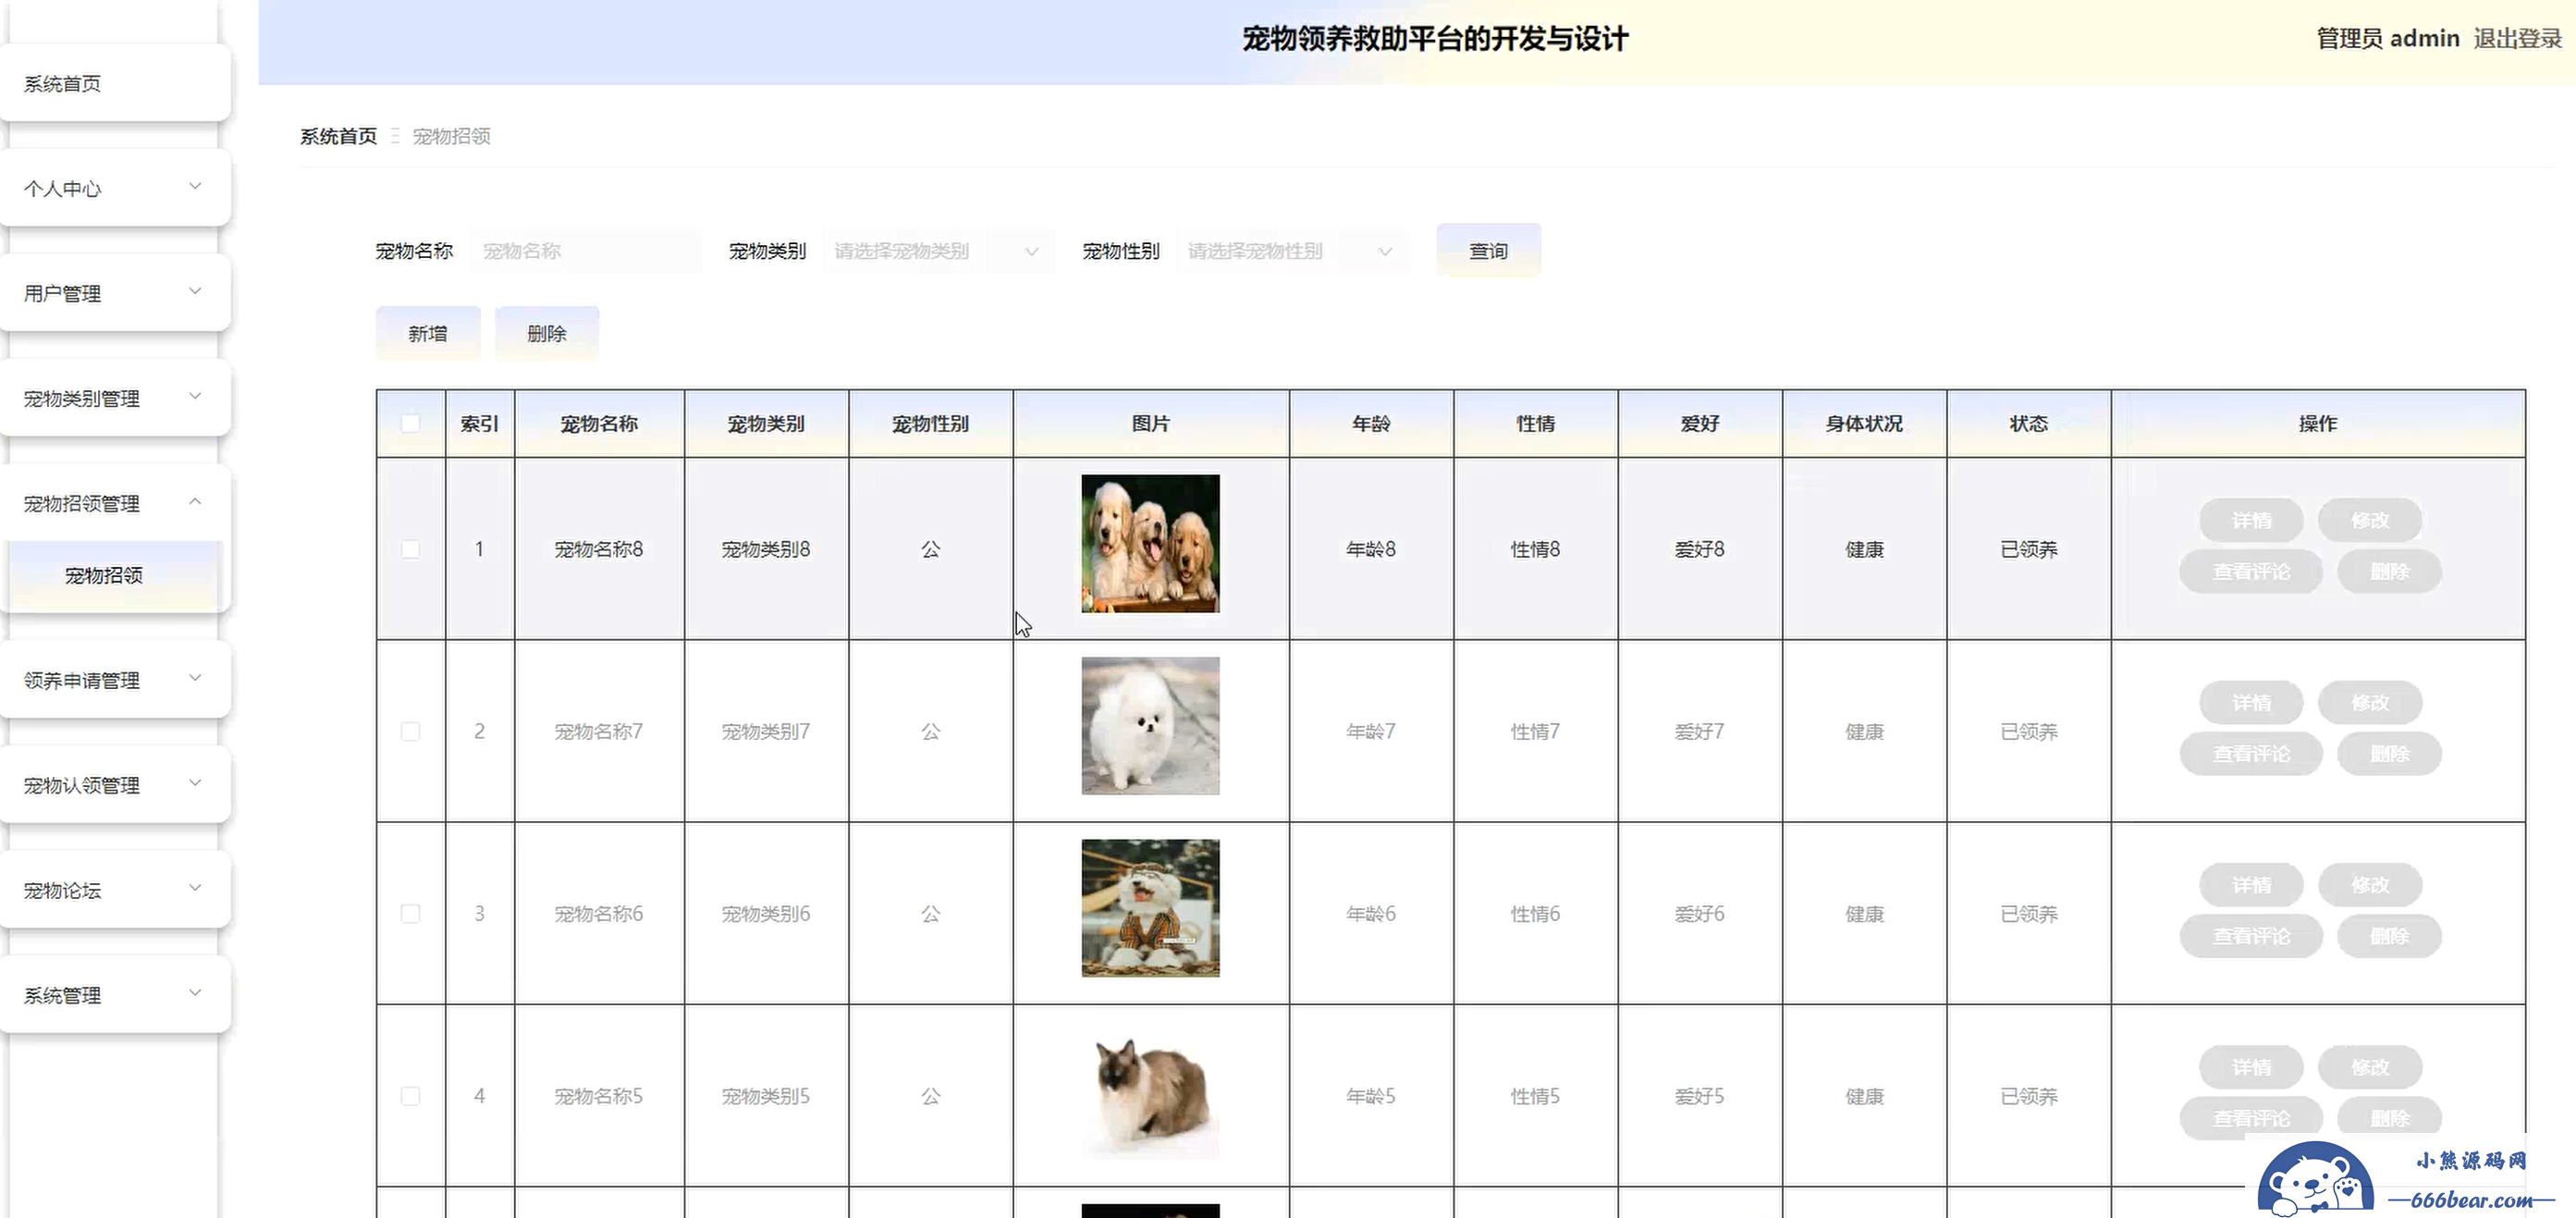This screenshot has height=1218, width=2576.
Task: Click 详情 for 宠物名称7
Action: pos(2251,703)
